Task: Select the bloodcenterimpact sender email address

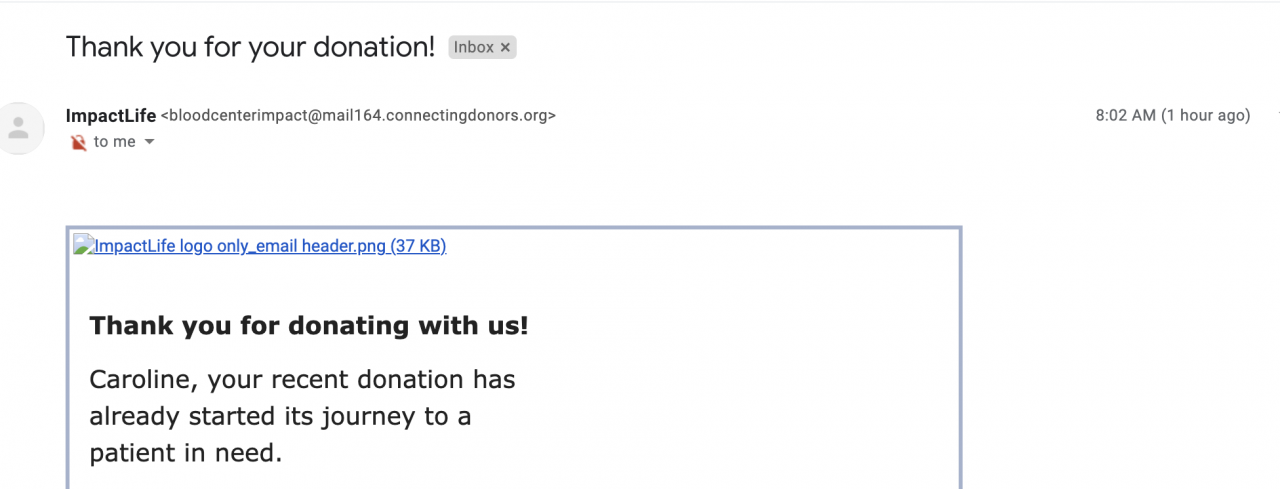Action: pos(358,115)
